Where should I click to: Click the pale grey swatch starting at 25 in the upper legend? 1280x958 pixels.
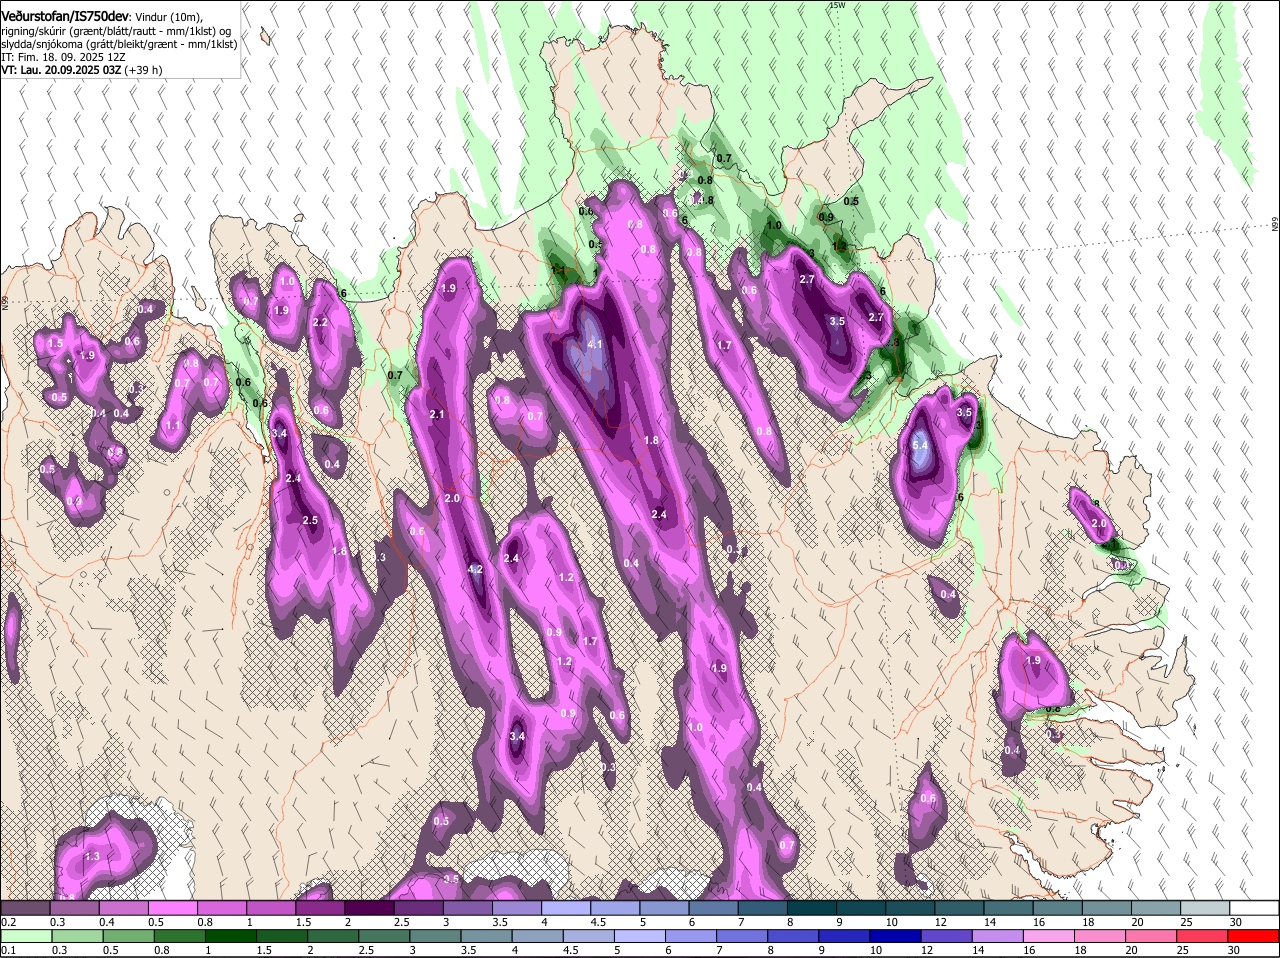[1205, 908]
